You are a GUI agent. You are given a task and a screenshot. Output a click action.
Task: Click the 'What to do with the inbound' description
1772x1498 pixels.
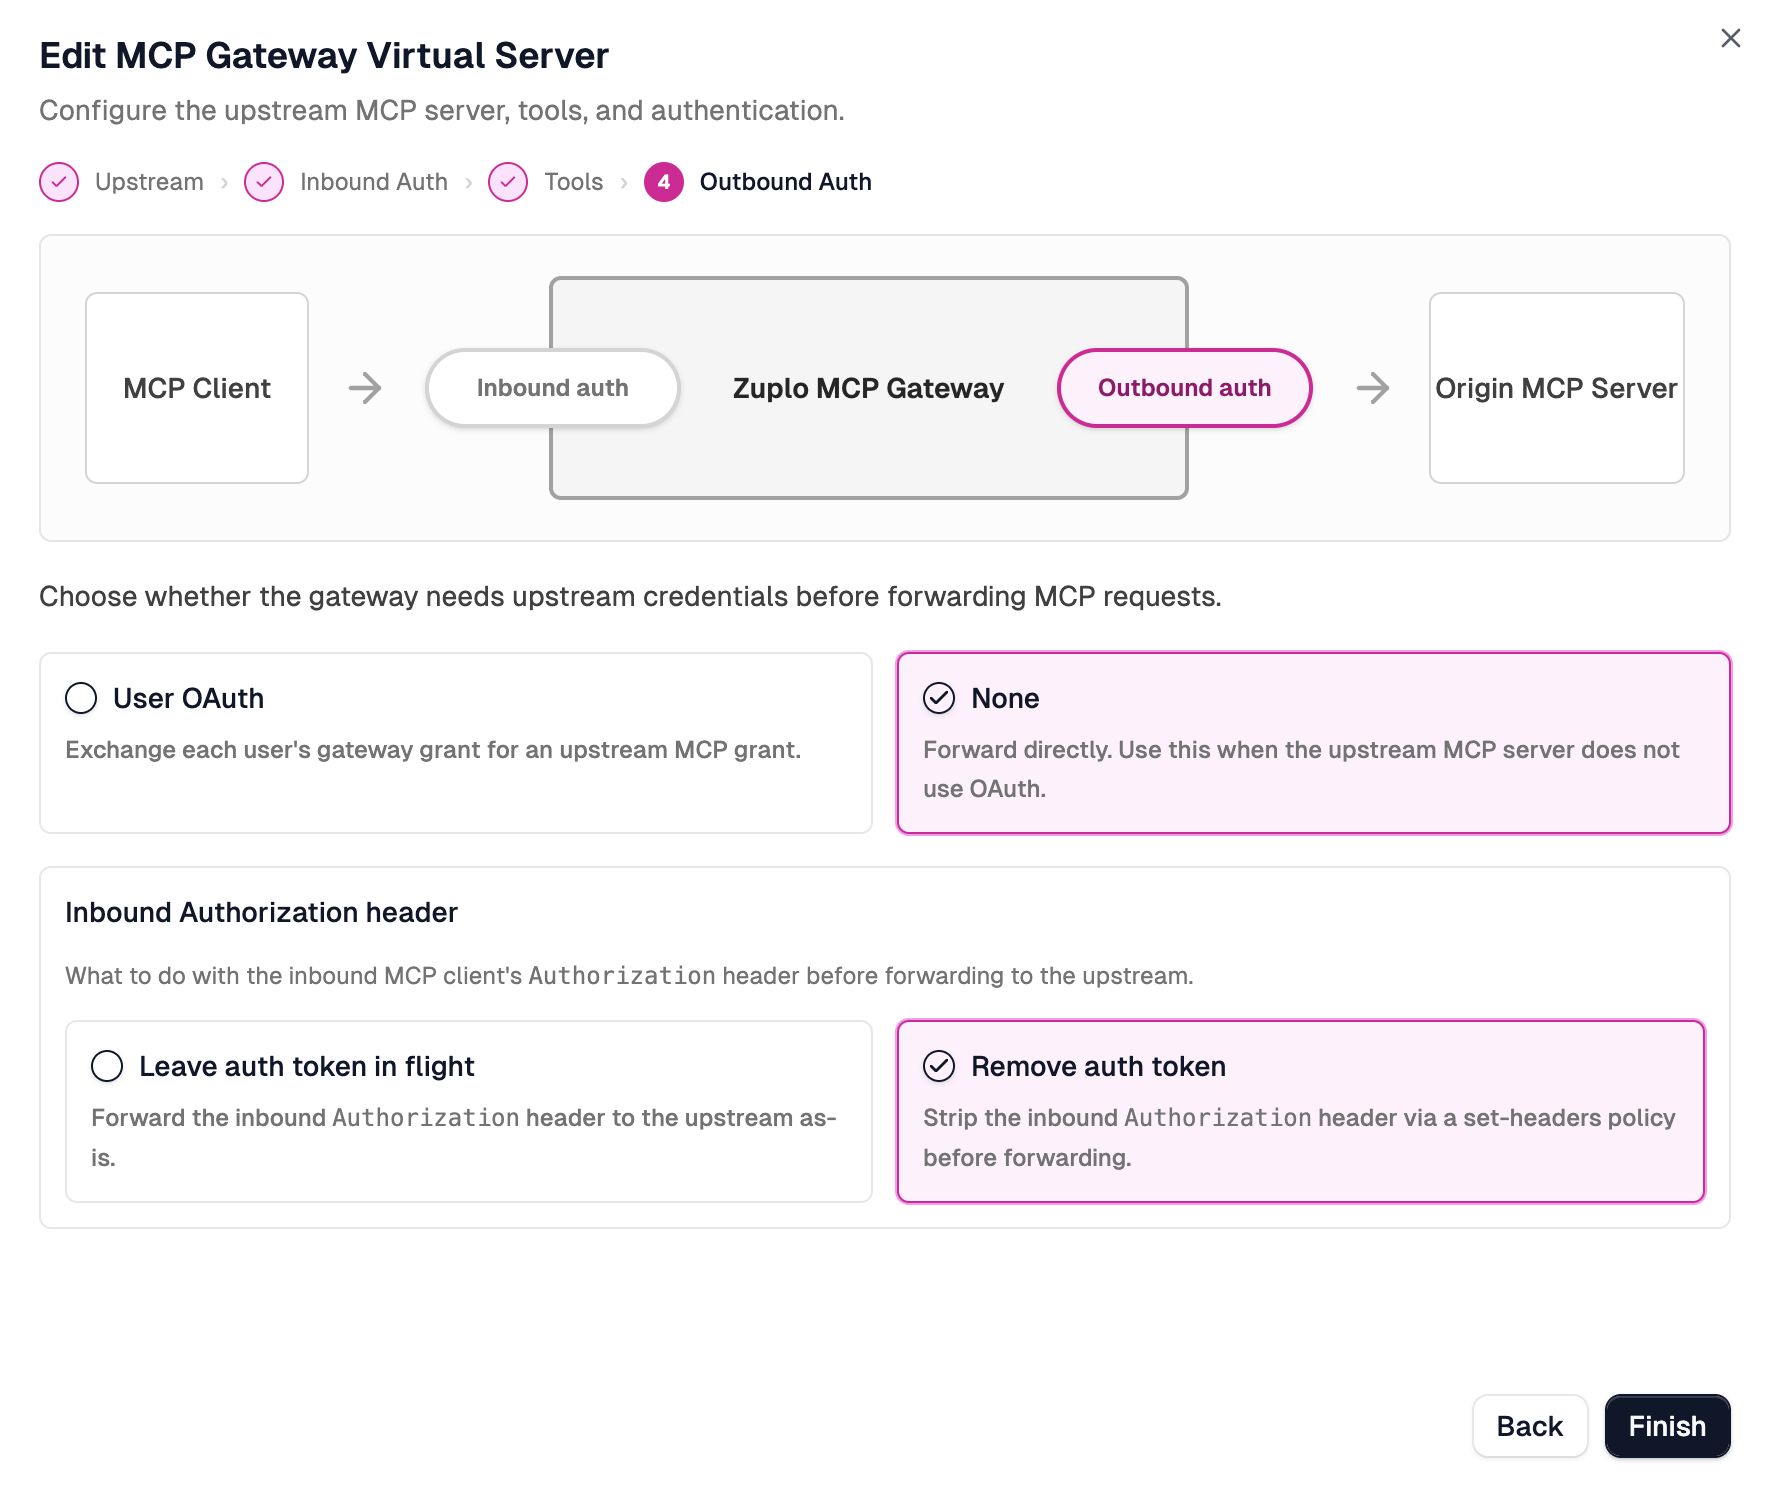pyautogui.click(x=629, y=975)
